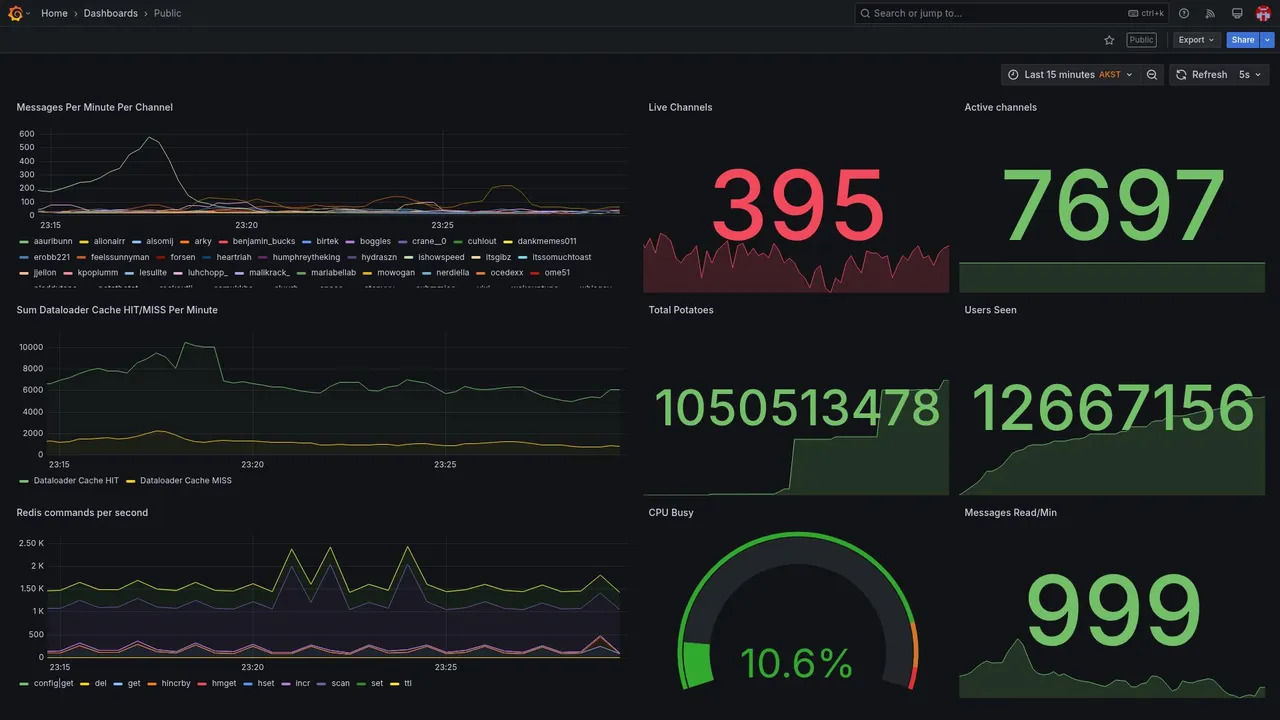Click the 10.6% CPU Busy gauge value
The image size is (1280, 720).
pyautogui.click(x=797, y=663)
